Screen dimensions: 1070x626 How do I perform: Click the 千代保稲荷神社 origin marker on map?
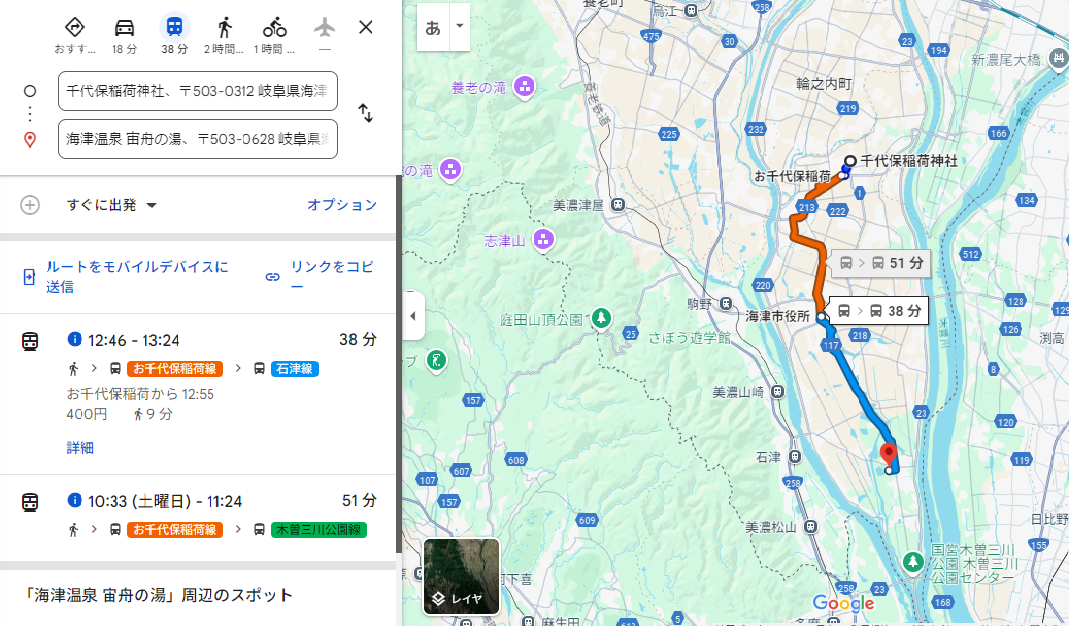coord(850,162)
